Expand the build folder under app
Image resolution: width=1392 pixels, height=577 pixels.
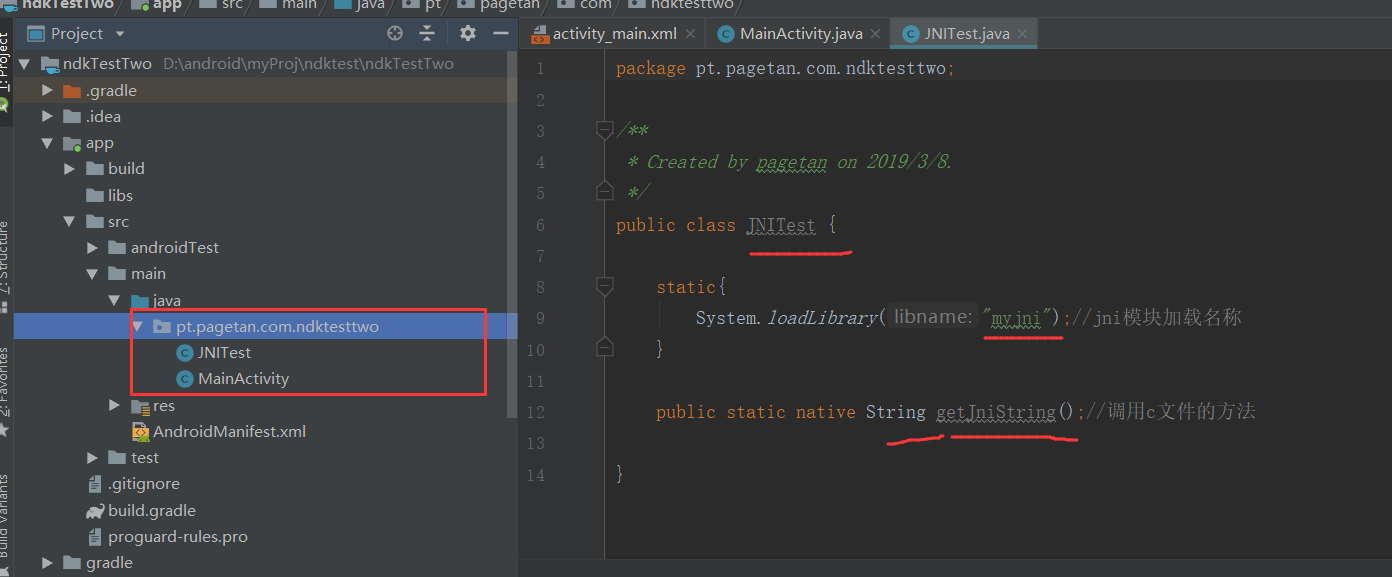[x=70, y=169]
